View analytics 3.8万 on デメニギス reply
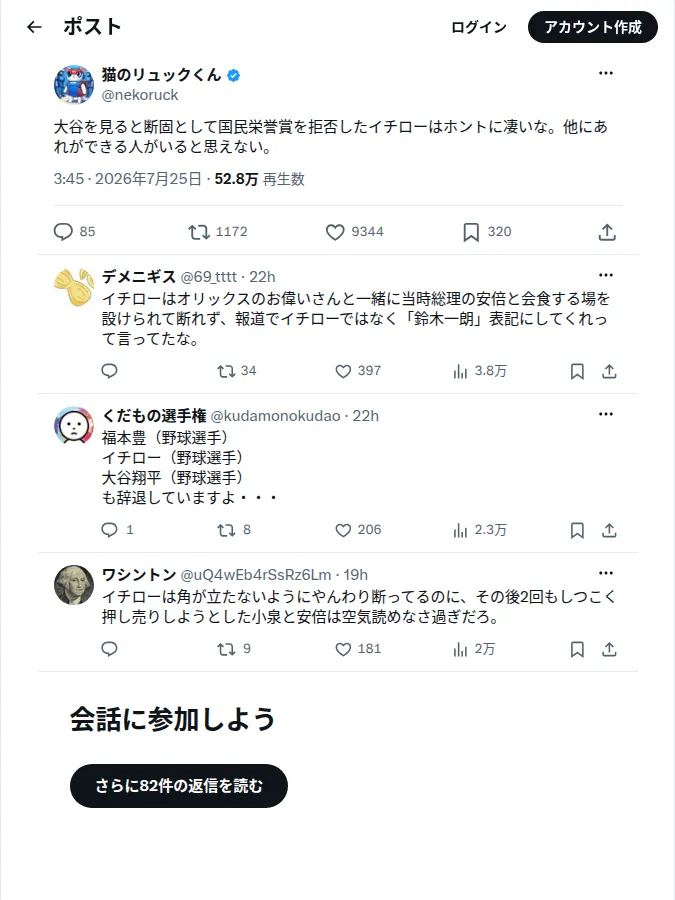The image size is (675, 900). click(x=480, y=371)
